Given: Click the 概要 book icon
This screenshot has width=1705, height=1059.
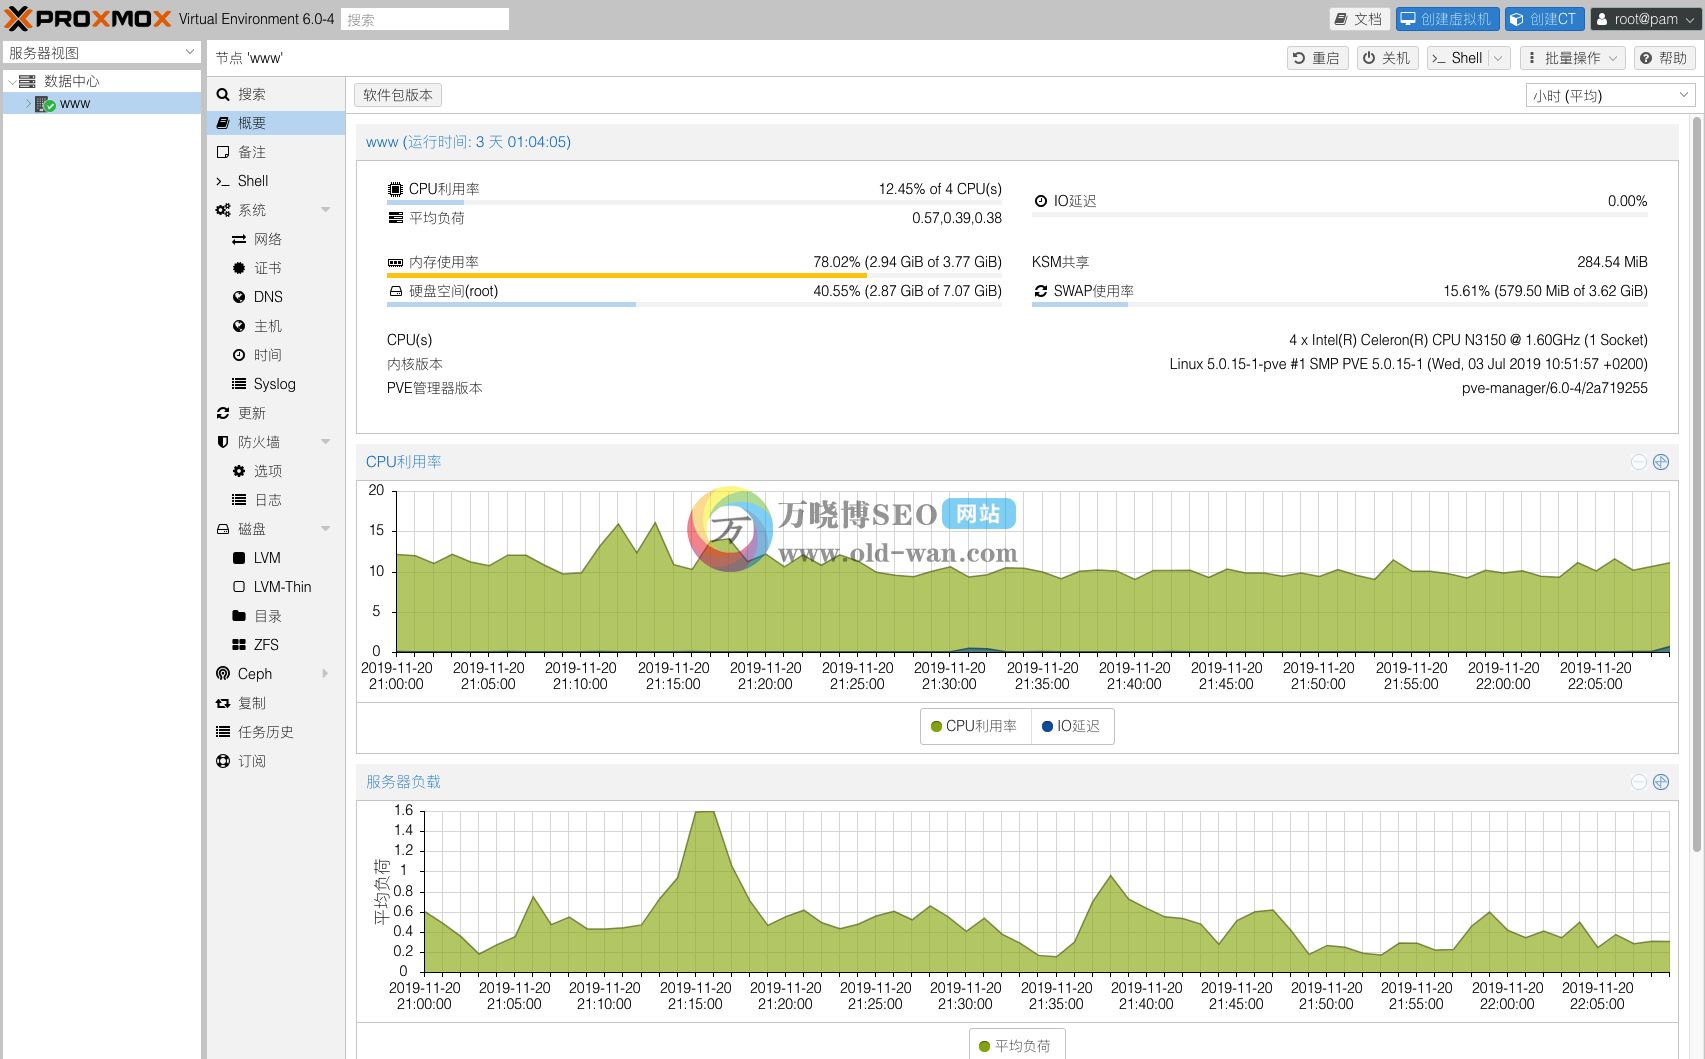Looking at the screenshot, I should [223, 123].
